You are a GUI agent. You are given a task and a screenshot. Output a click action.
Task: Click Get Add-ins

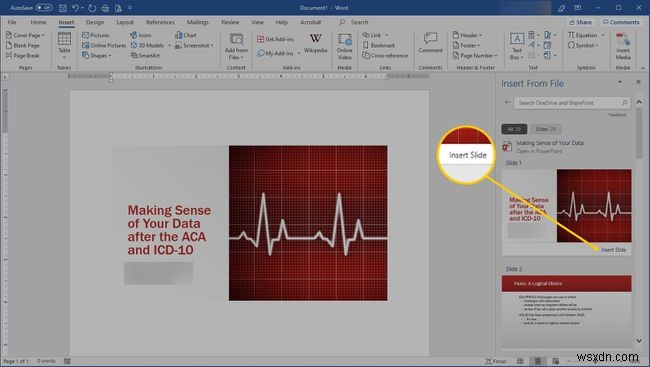click(x=276, y=39)
